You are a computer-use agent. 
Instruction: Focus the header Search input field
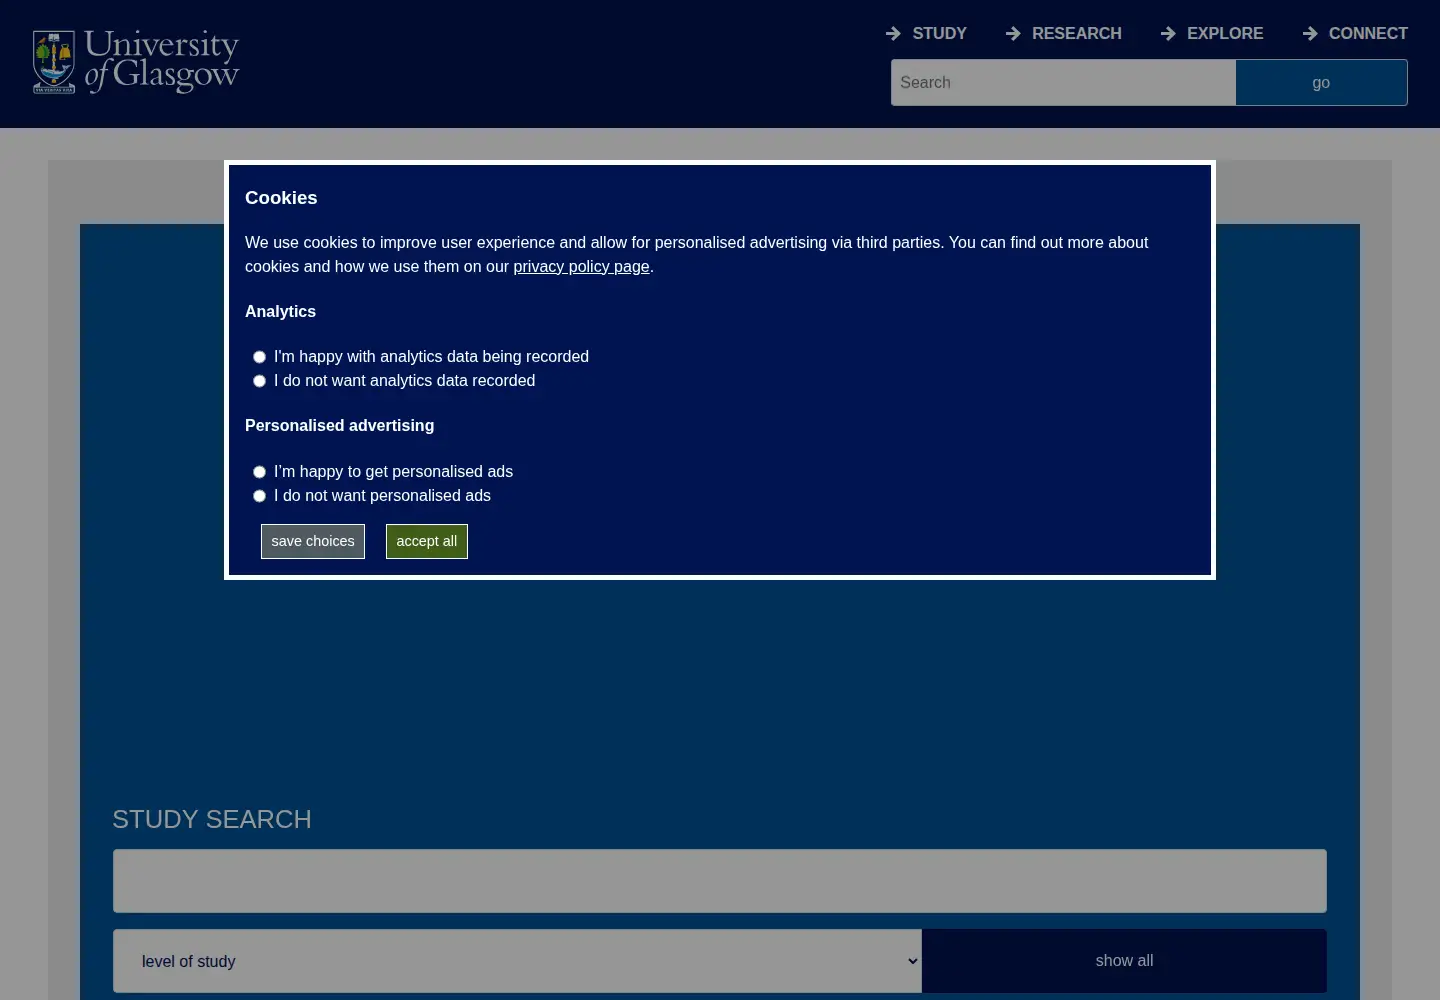[x=1063, y=83]
